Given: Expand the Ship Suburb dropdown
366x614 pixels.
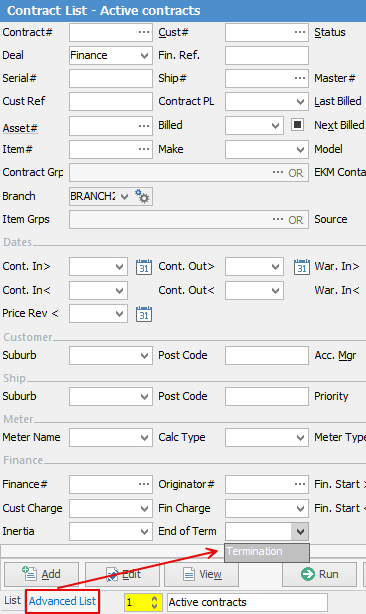Looking at the screenshot, I should (x=144, y=397).
